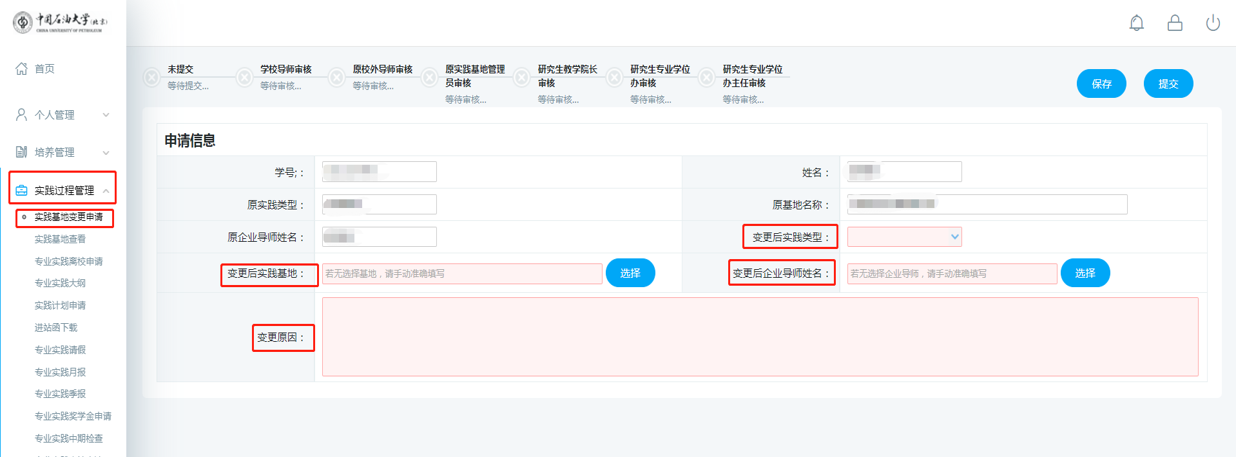
Task: Open the 变更后实践类型 dropdown
Action: coord(904,237)
